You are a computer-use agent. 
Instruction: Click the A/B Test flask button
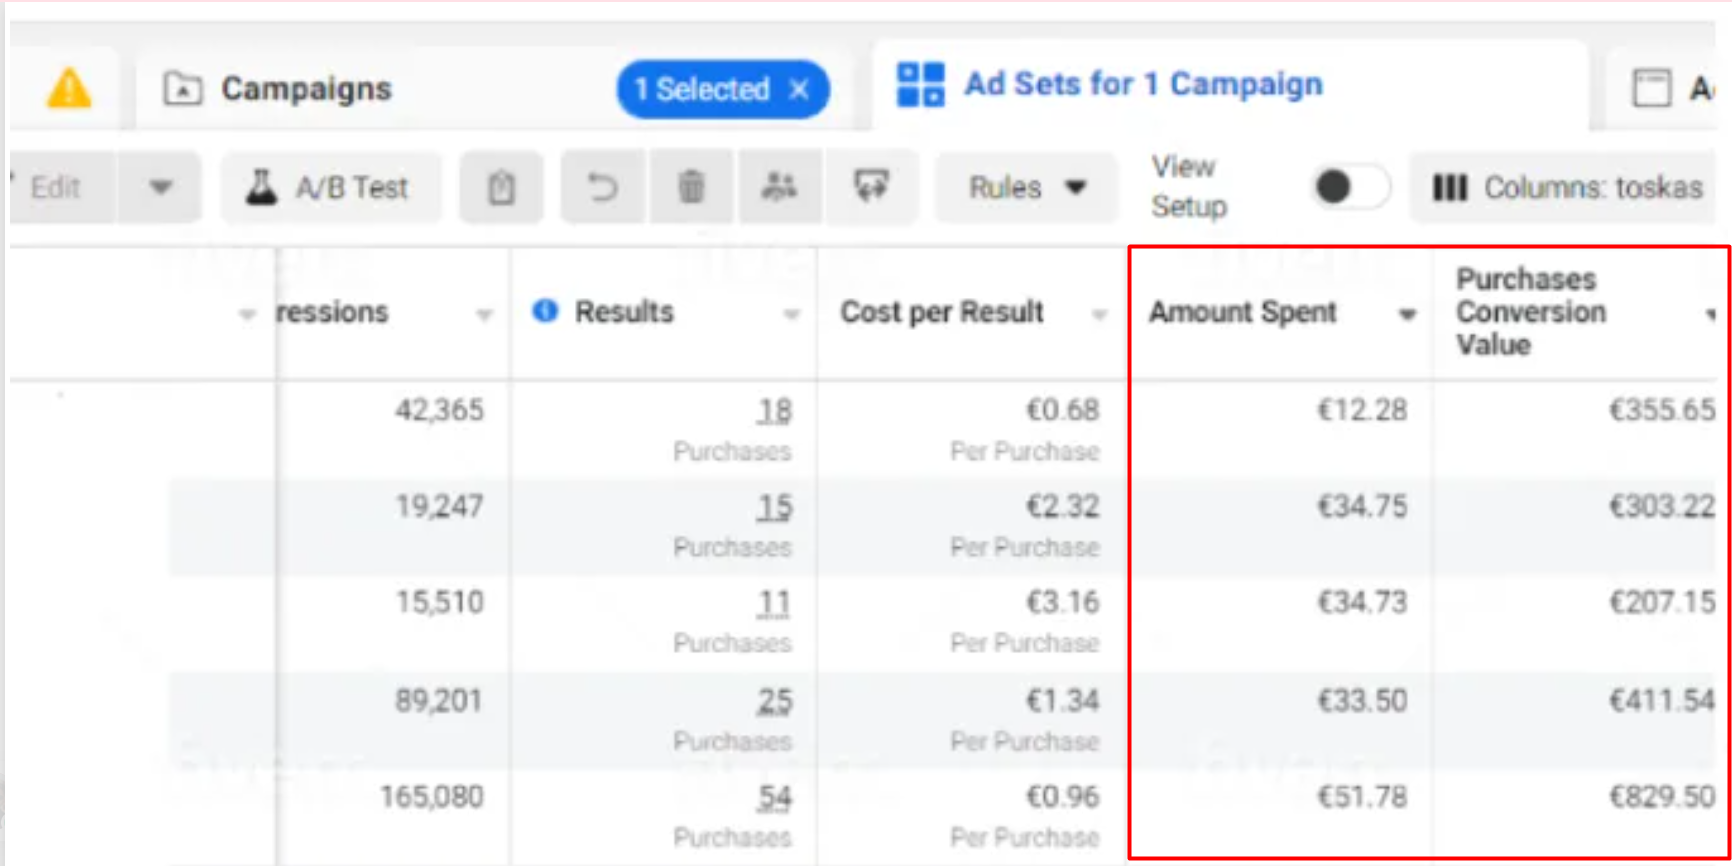pos(331,187)
